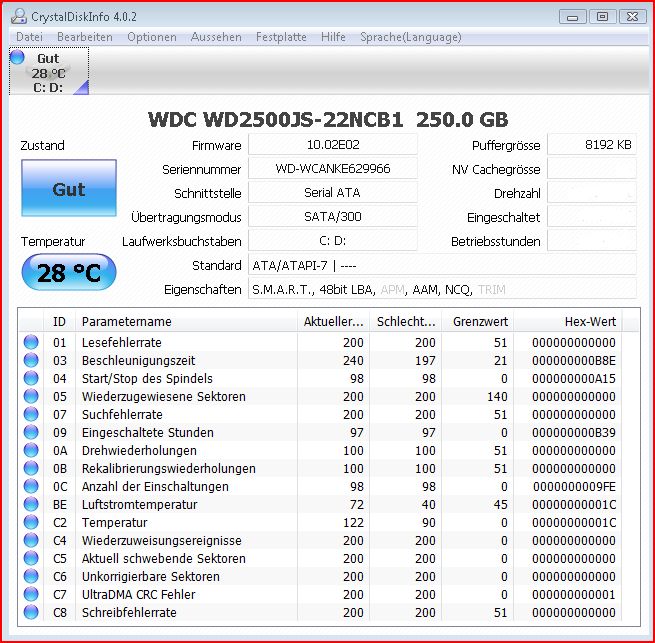This screenshot has width=655, height=643.
Task: Click status icon for UltraDMA CRC Fehler
Action: coord(31,594)
